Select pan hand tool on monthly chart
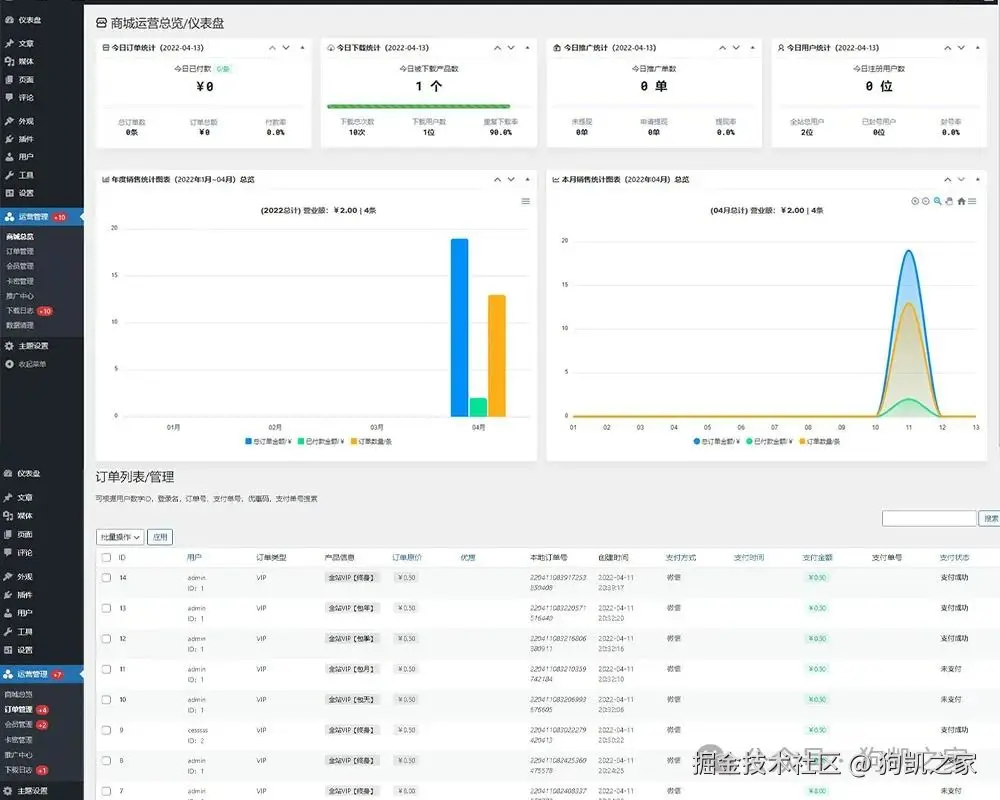The width and height of the screenshot is (1000, 800). pos(949,201)
